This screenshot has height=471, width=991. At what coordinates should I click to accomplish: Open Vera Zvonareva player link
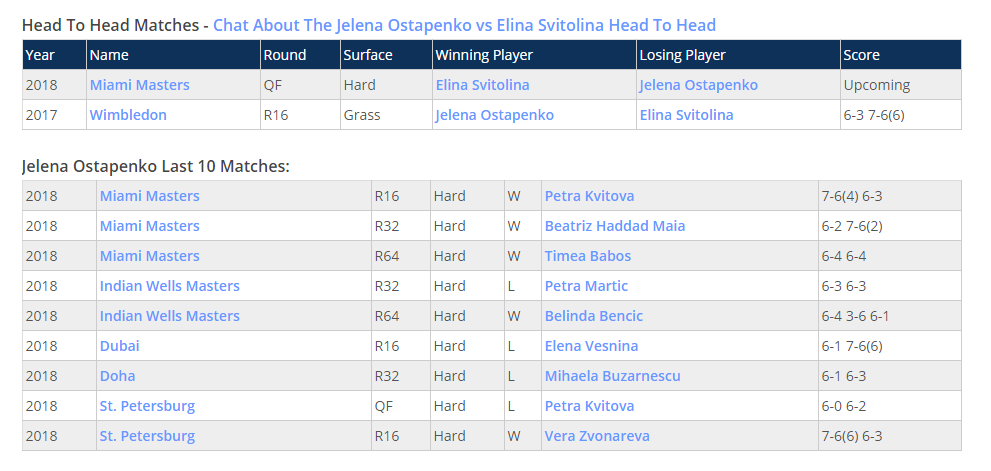pyautogui.click(x=597, y=436)
